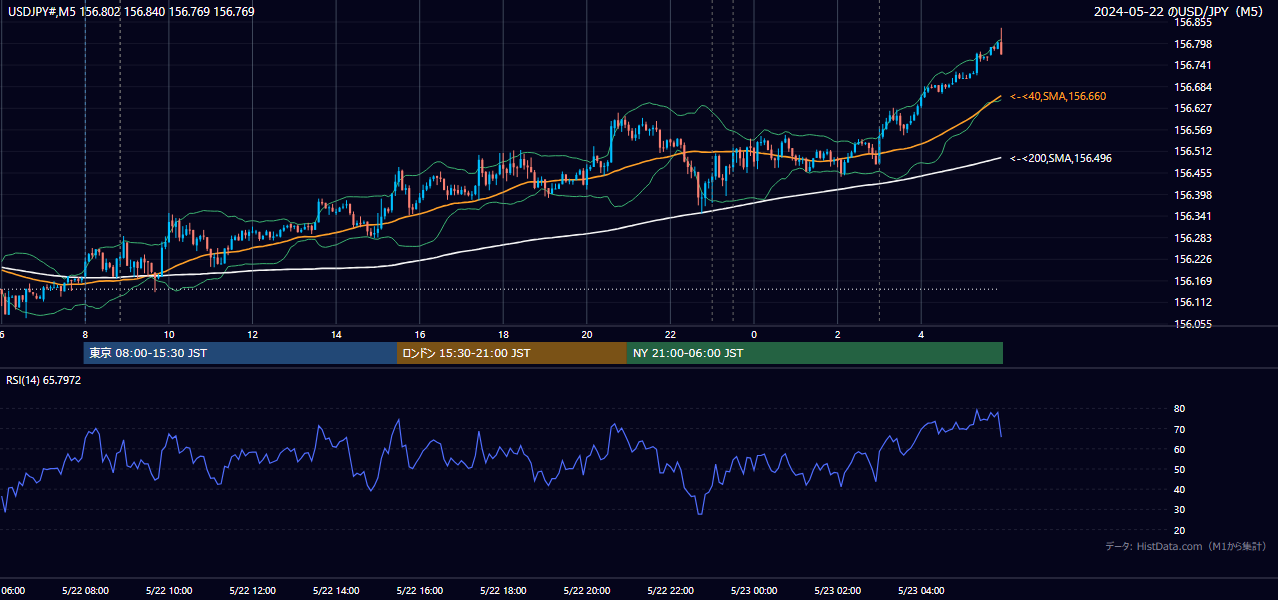Click hour label 10 under the price chart
Image resolution: width=1278 pixels, height=600 pixels.
(x=169, y=335)
